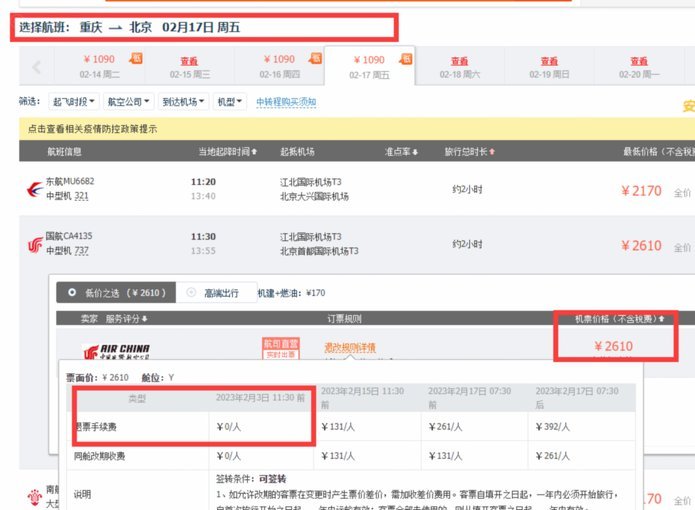Click the 同舱改期收费 row label

point(99,456)
